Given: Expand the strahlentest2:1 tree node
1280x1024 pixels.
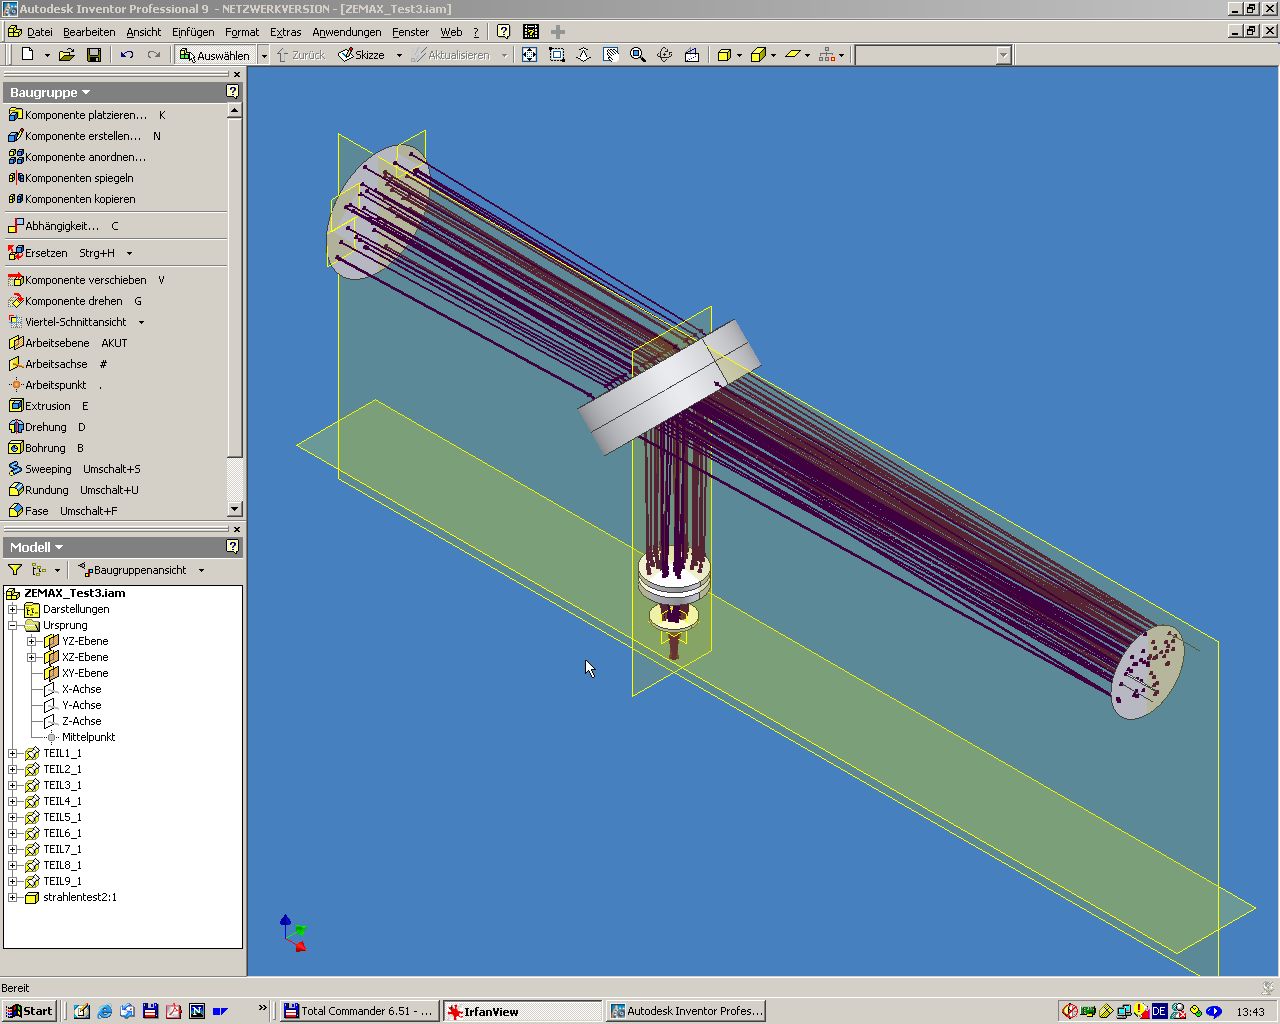Looking at the screenshot, I should coord(13,897).
